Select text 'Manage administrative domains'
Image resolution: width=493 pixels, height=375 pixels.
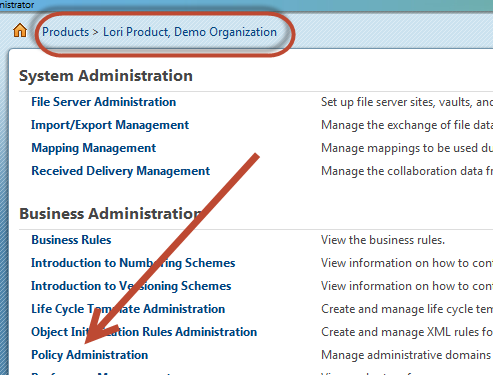pyautogui.click(x=406, y=355)
